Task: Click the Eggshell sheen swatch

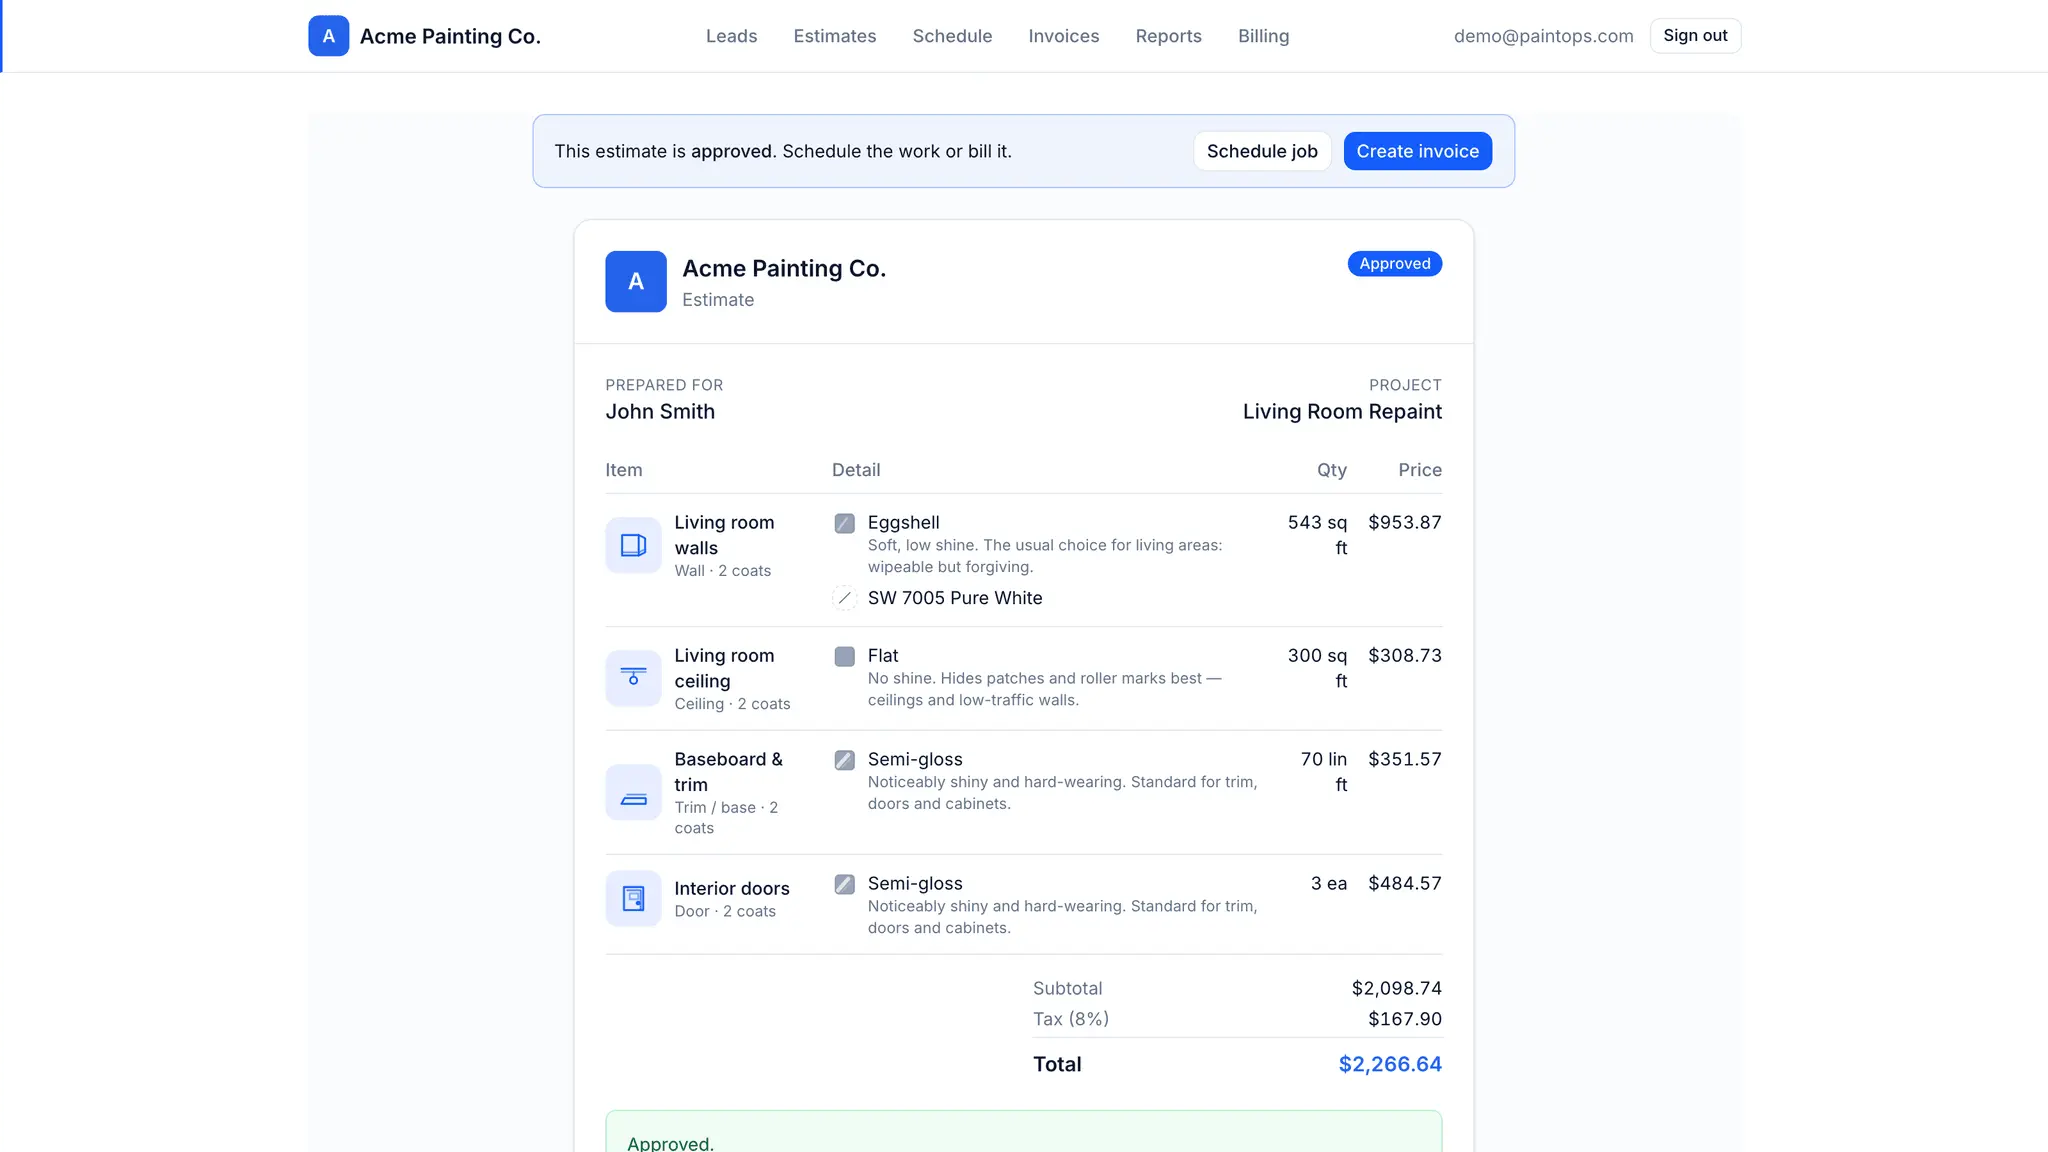Action: pos(845,523)
